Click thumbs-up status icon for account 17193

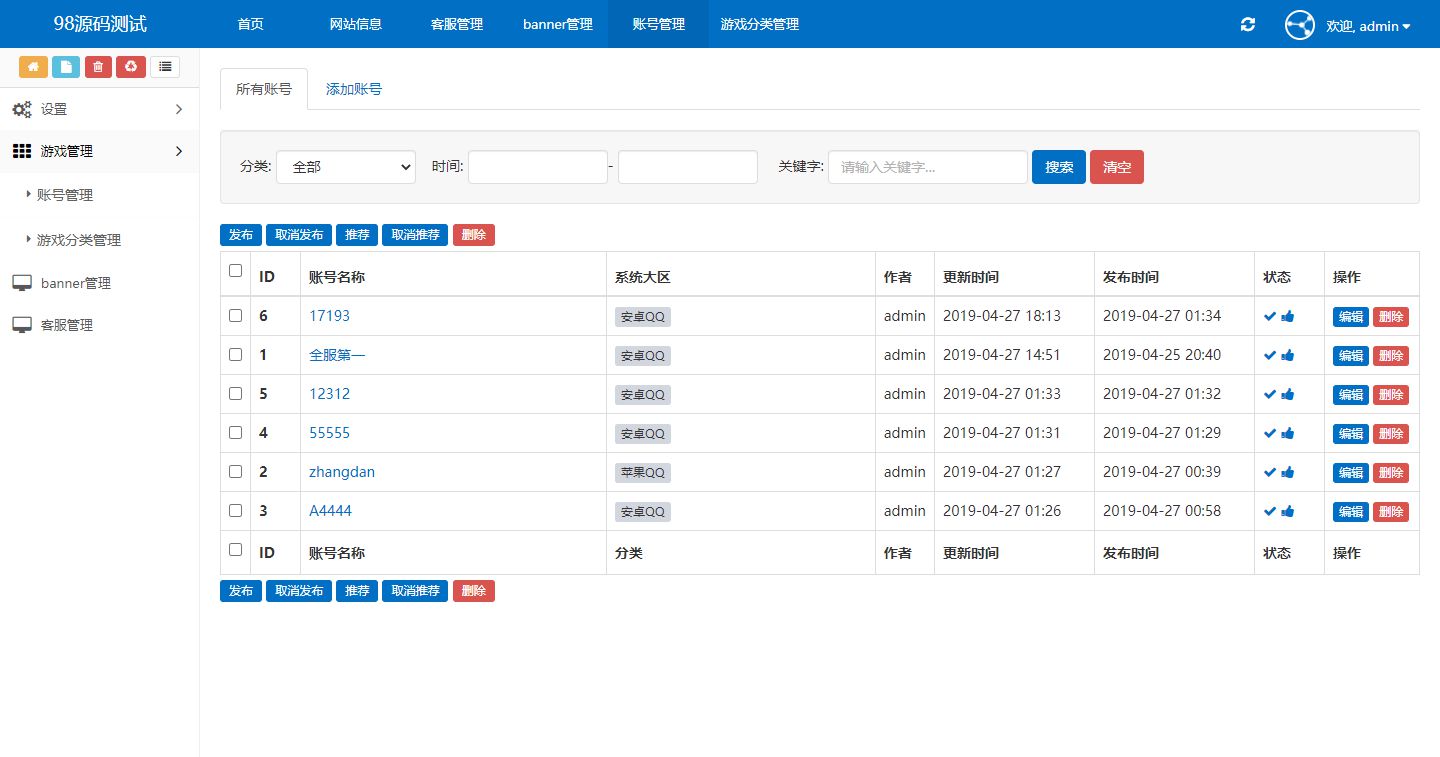click(x=1288, y=316)
